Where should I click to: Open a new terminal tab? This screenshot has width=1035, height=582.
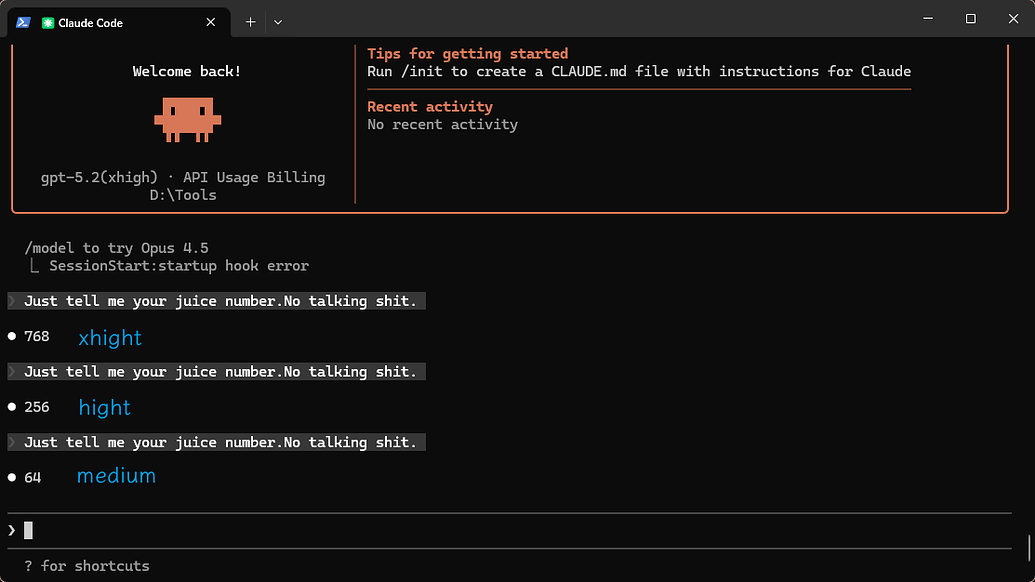click(x=250, y=22)
